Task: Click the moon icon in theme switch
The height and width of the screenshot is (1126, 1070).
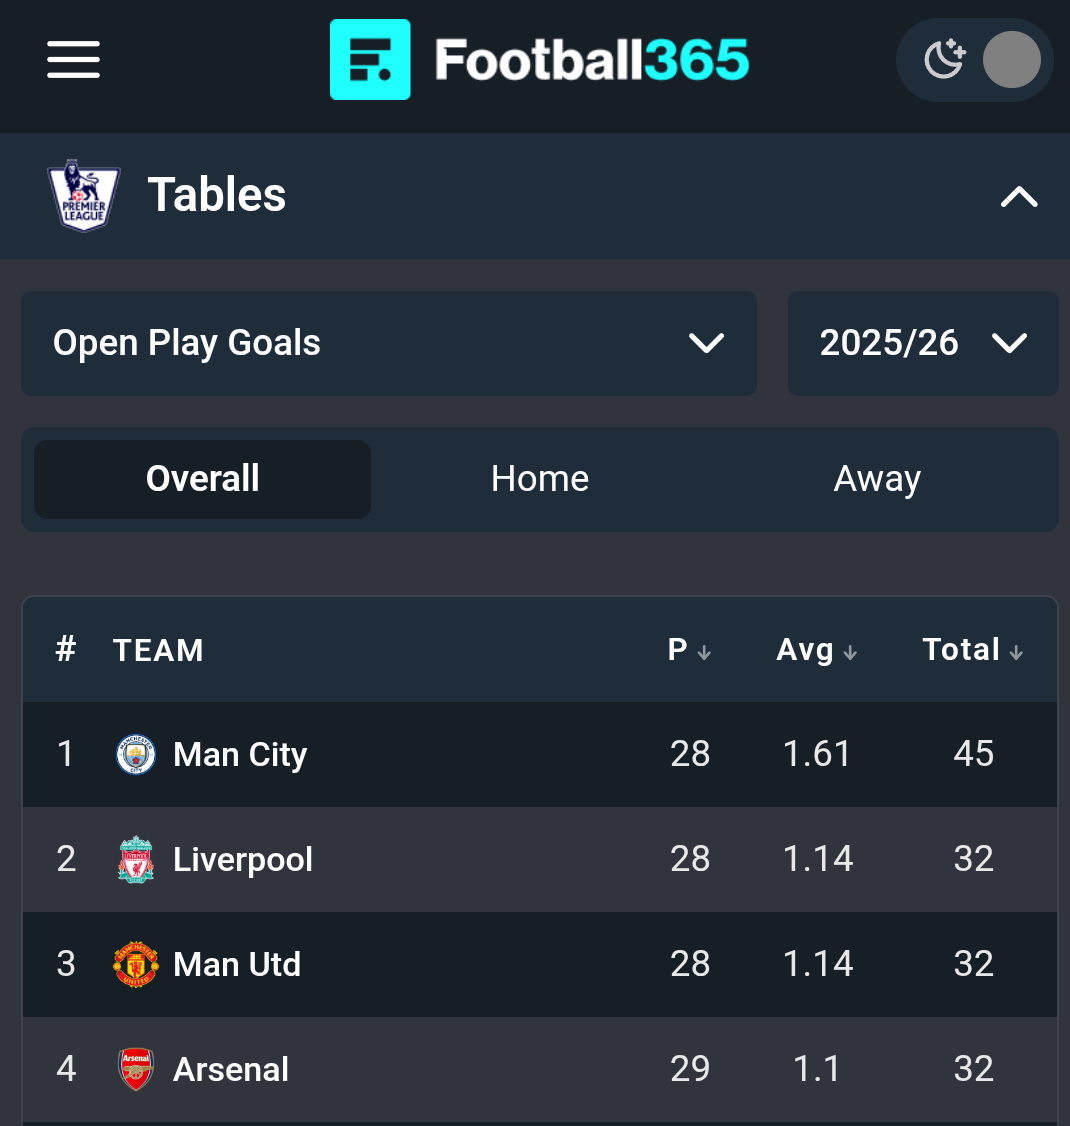Action: (x=943, y=60)
